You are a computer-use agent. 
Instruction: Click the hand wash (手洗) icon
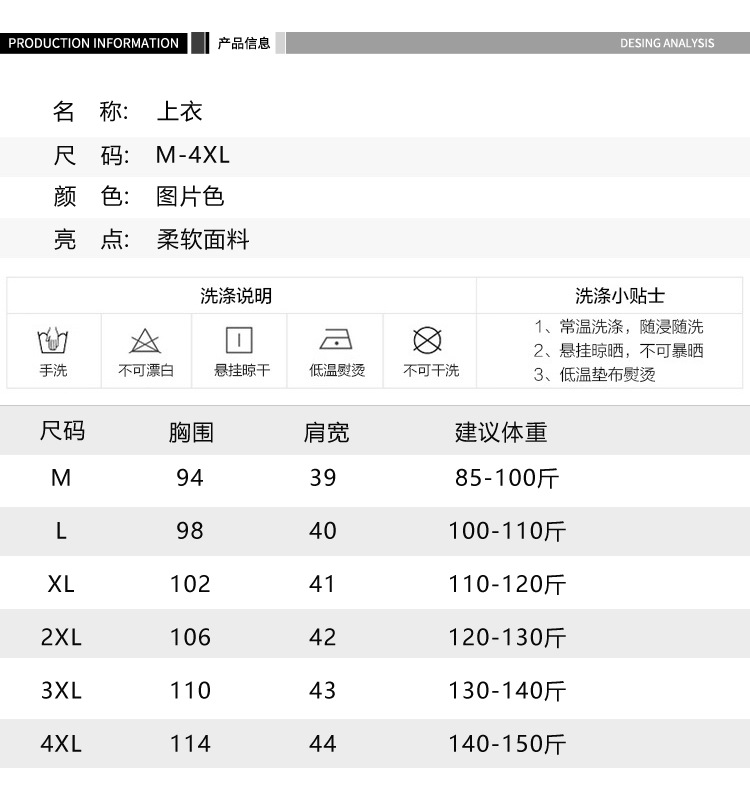52,340
